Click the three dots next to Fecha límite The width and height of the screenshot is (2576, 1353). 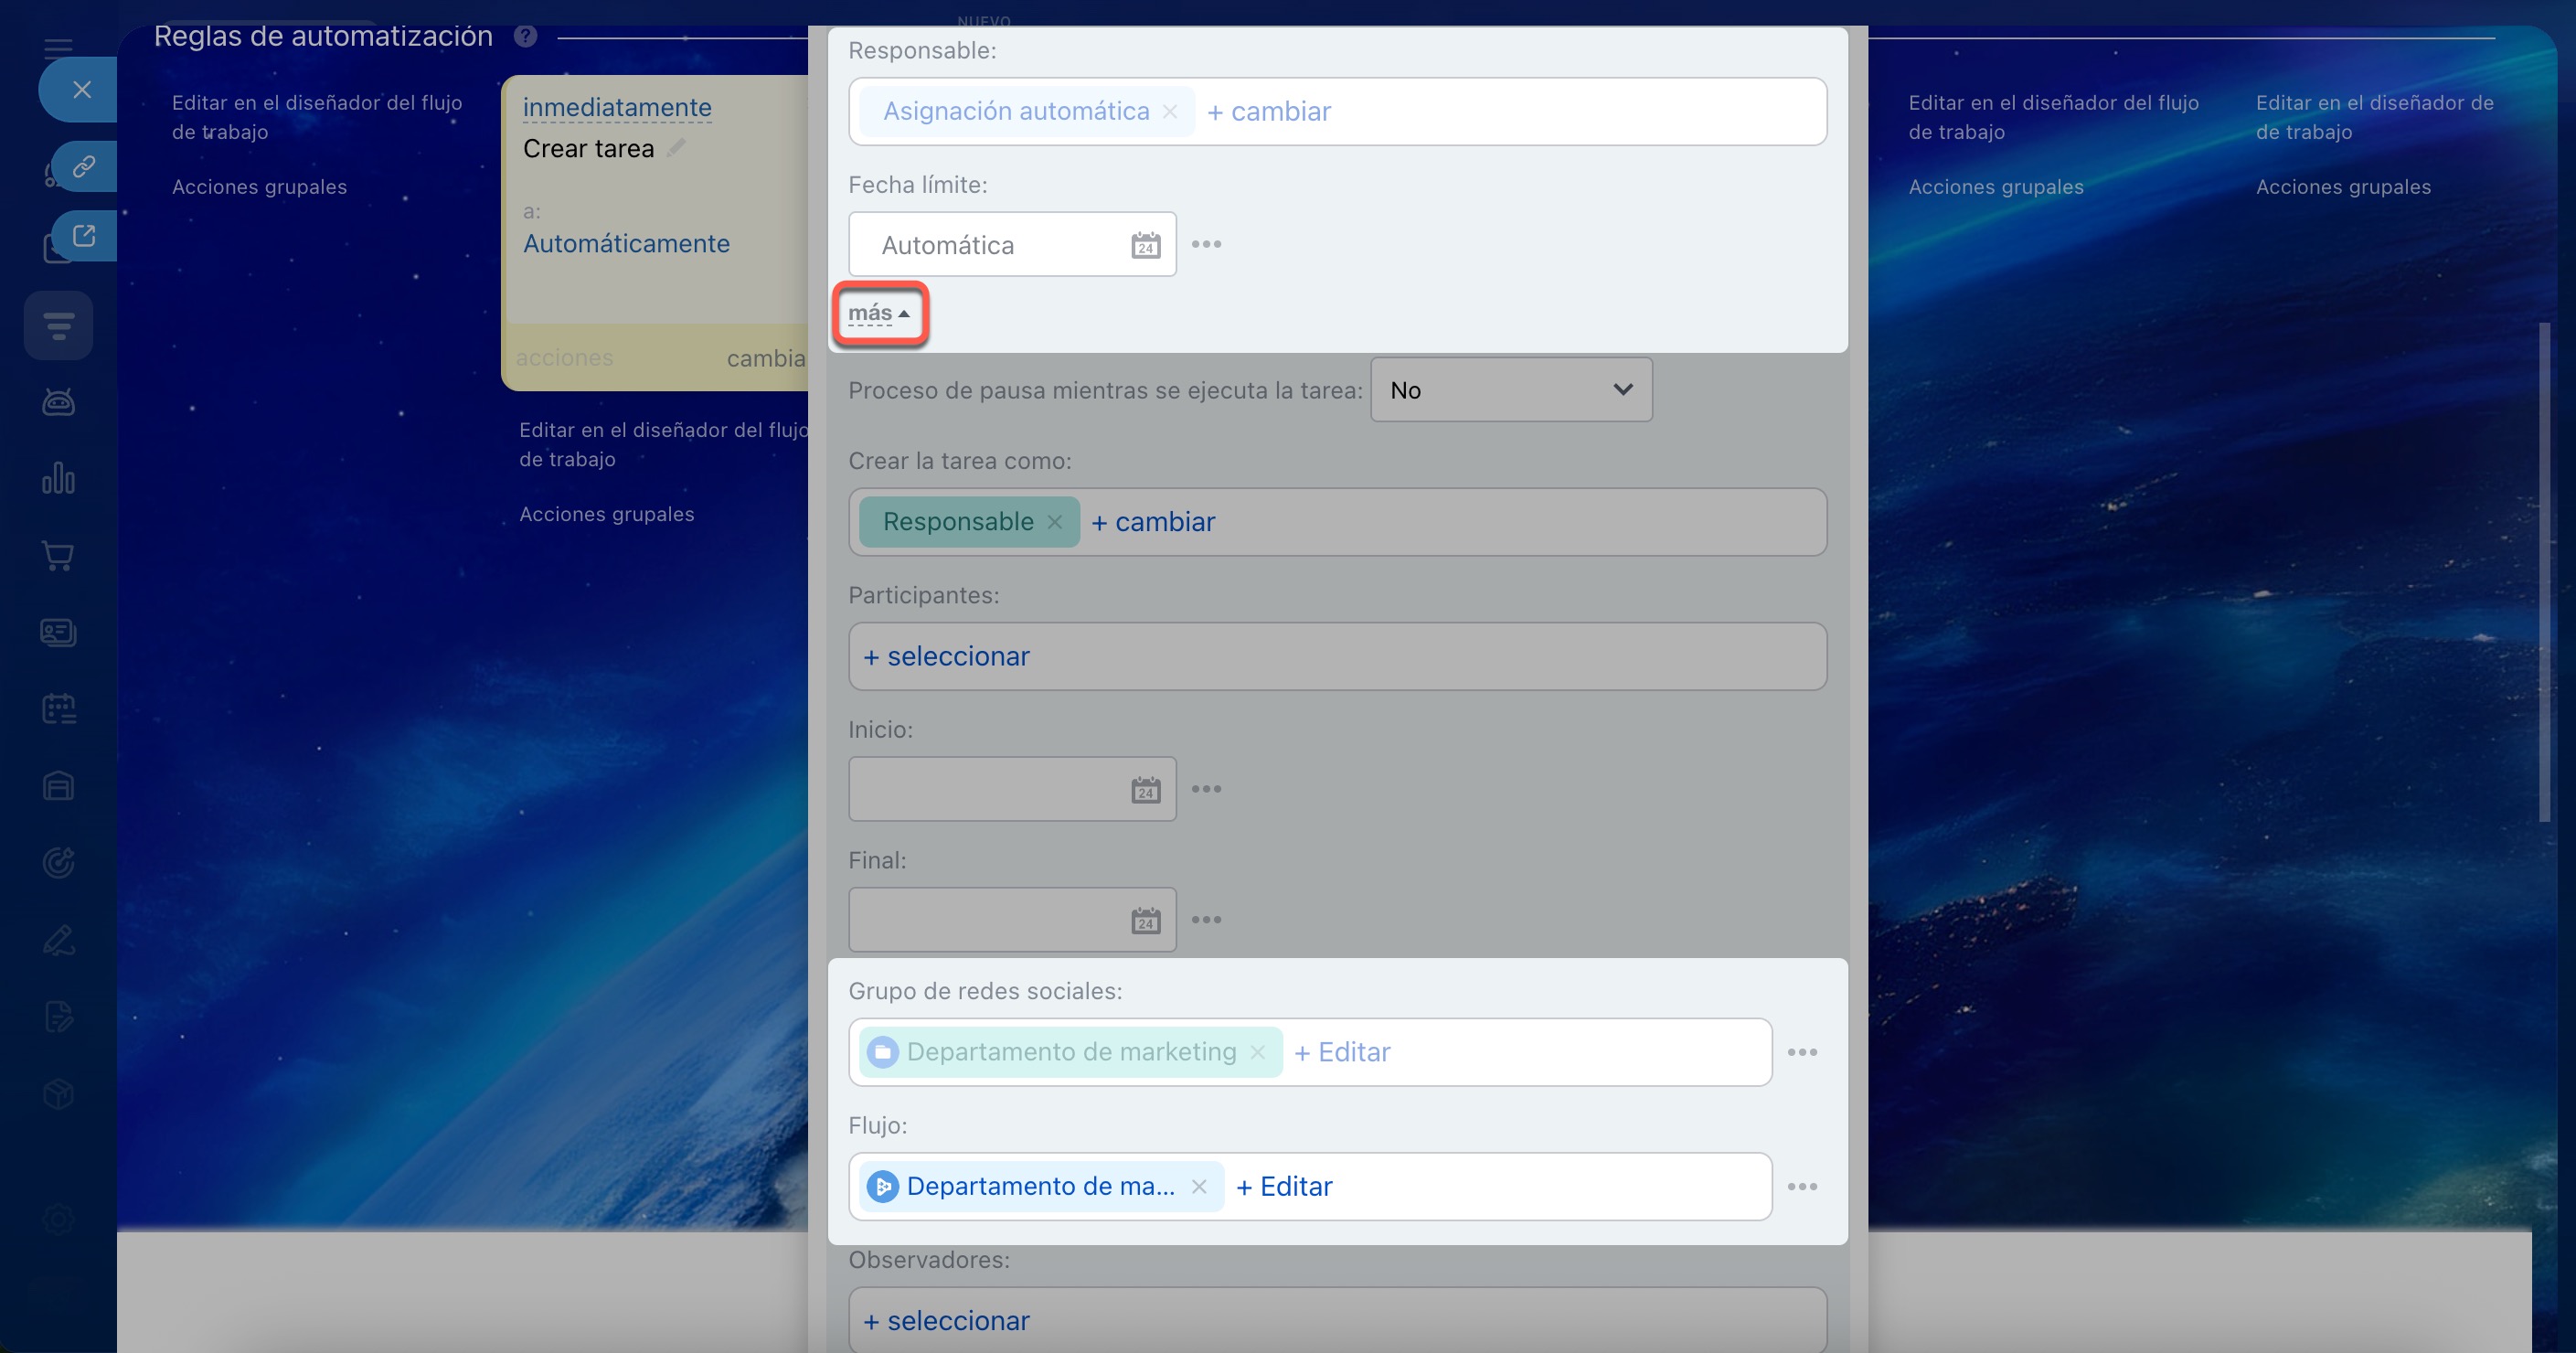tap(1206, 245)
